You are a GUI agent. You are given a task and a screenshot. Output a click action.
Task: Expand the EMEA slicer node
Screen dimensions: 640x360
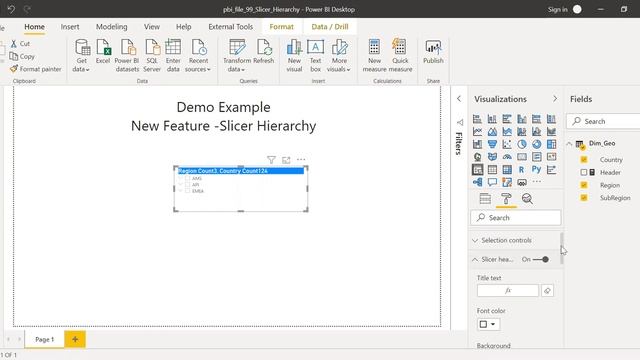pos(181,191)
